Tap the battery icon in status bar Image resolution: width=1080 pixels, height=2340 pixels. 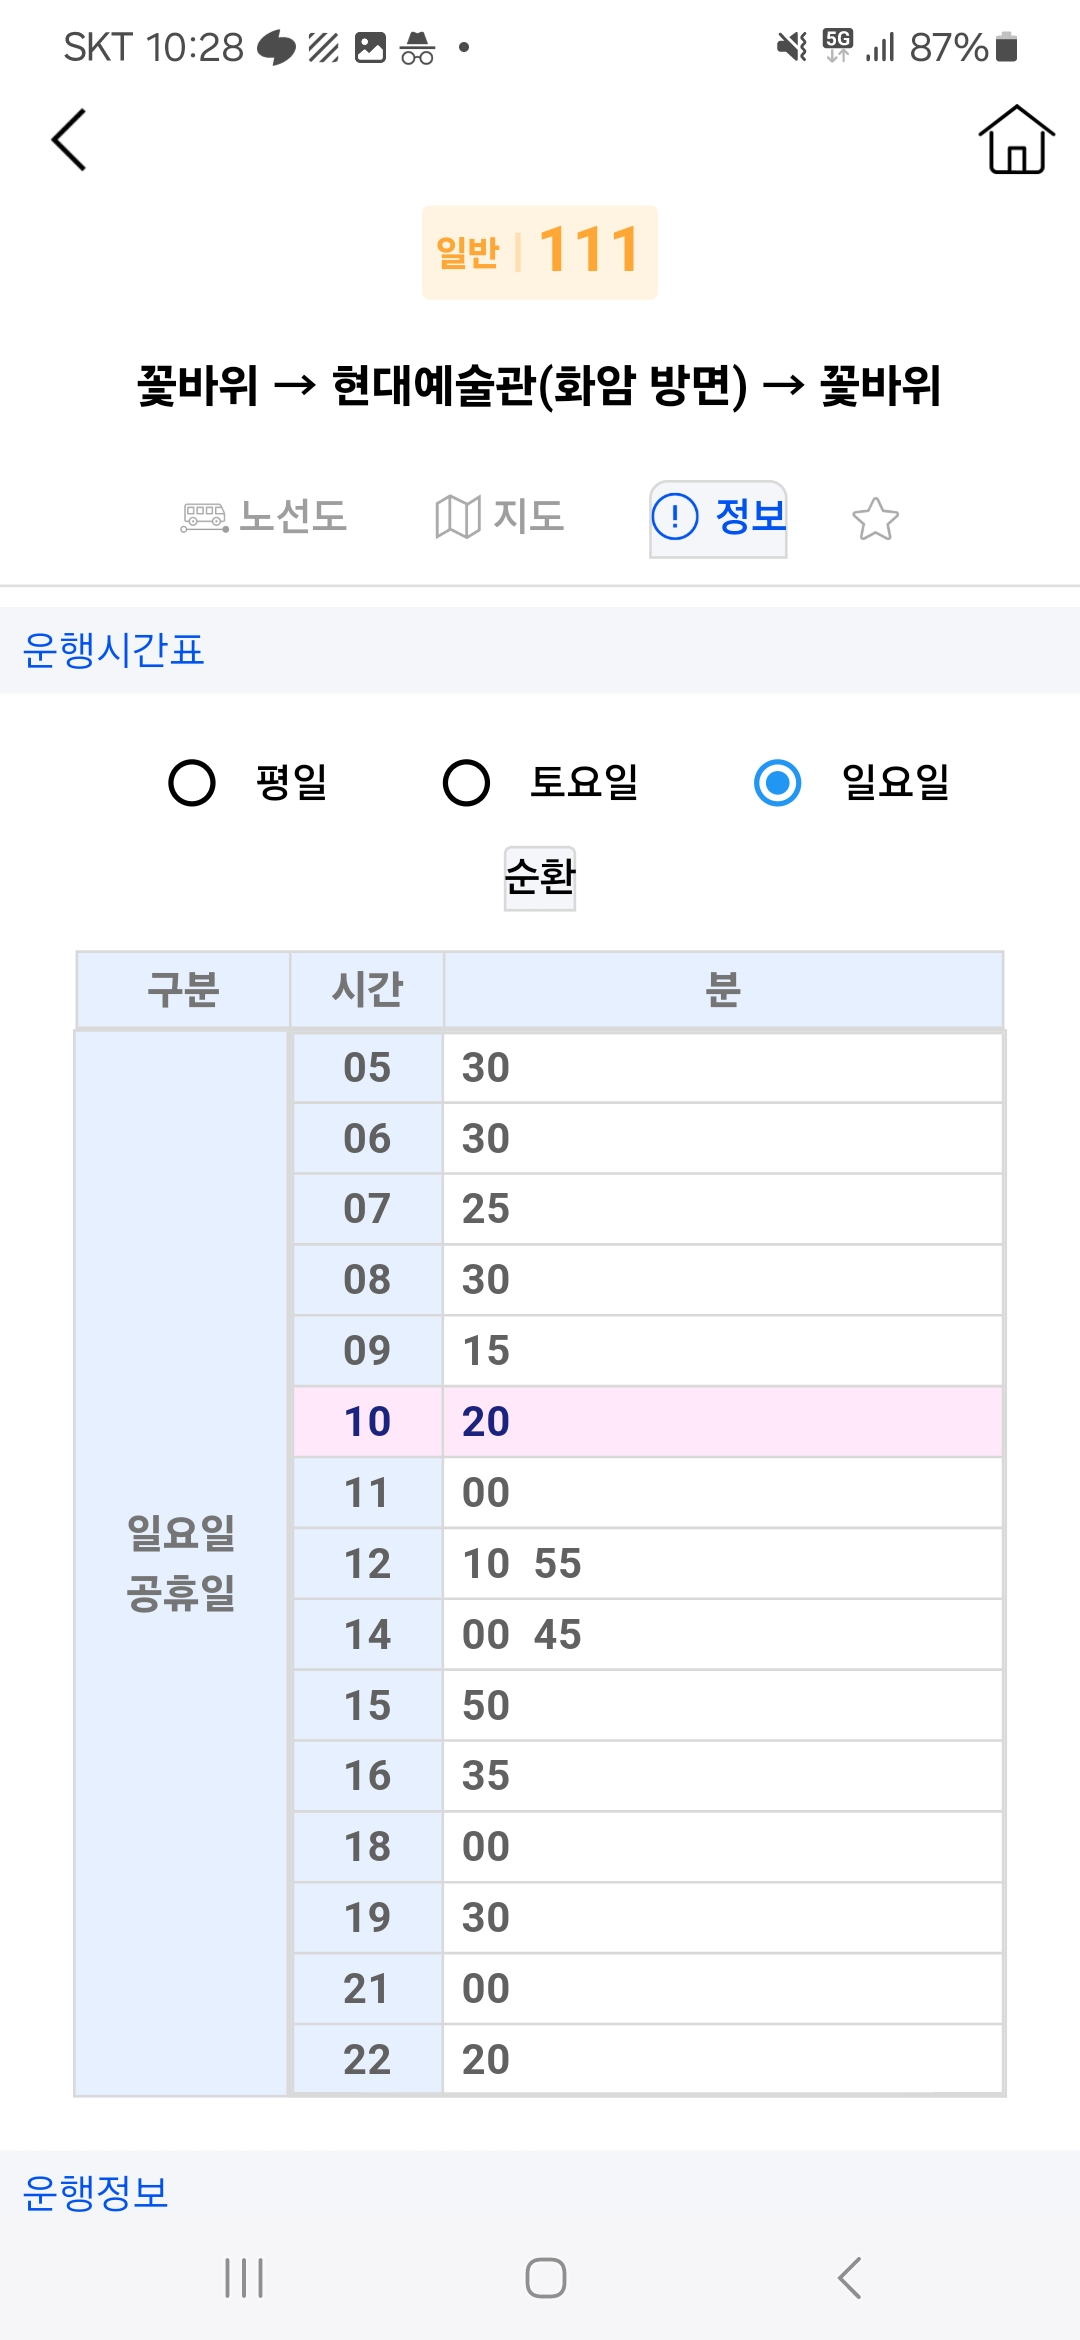pos(1007,47)
